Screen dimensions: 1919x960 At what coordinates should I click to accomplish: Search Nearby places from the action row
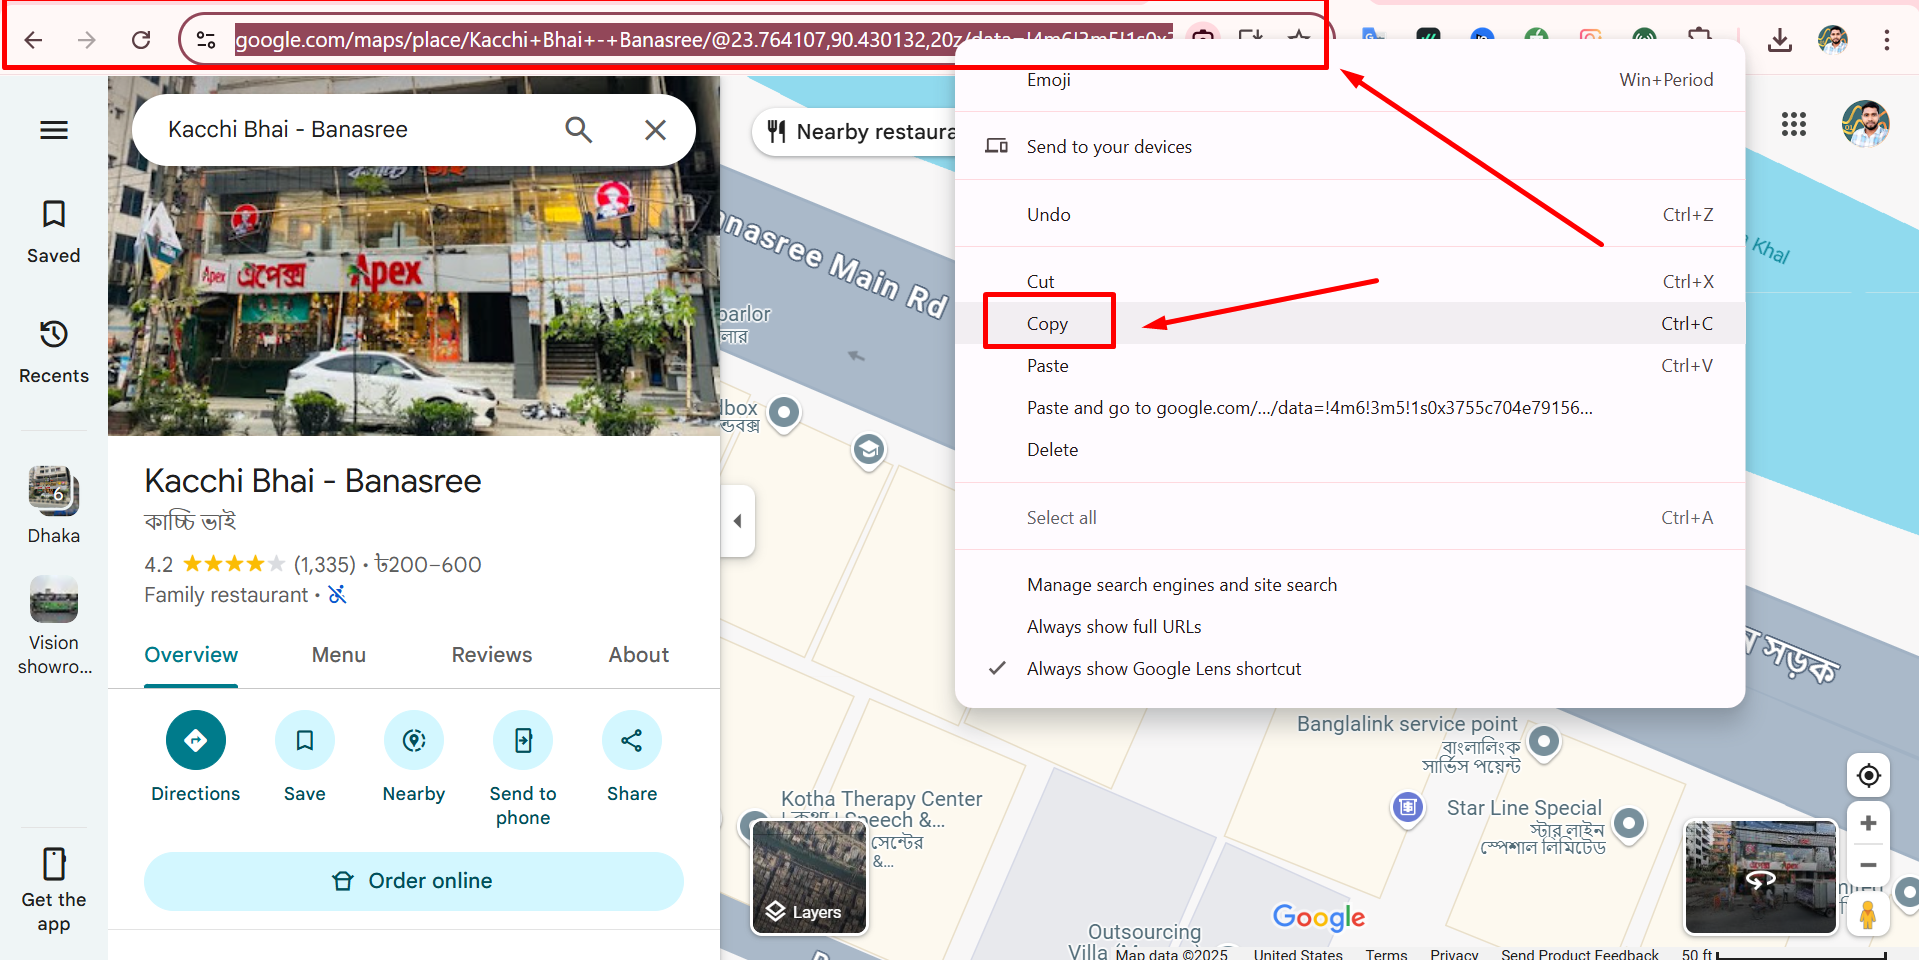pos(414,757)
